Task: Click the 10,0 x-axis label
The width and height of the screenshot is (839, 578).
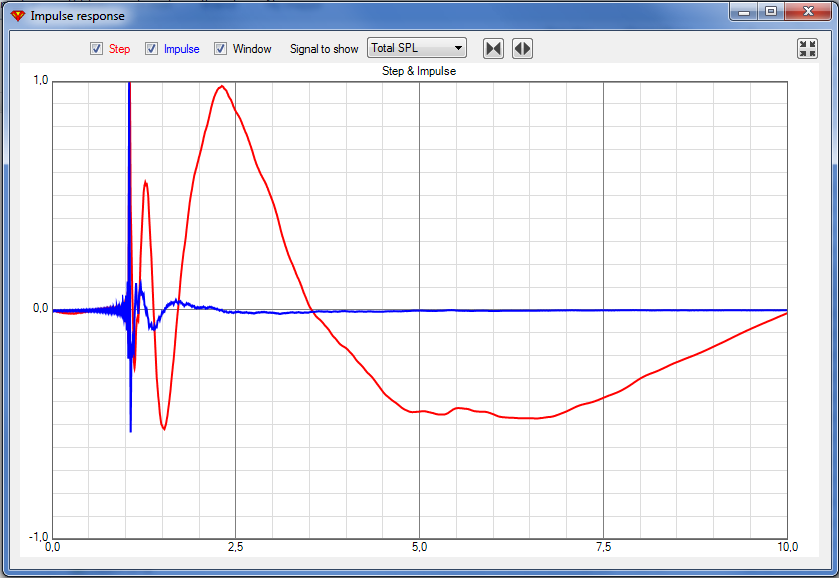Action: coord(787,547)
